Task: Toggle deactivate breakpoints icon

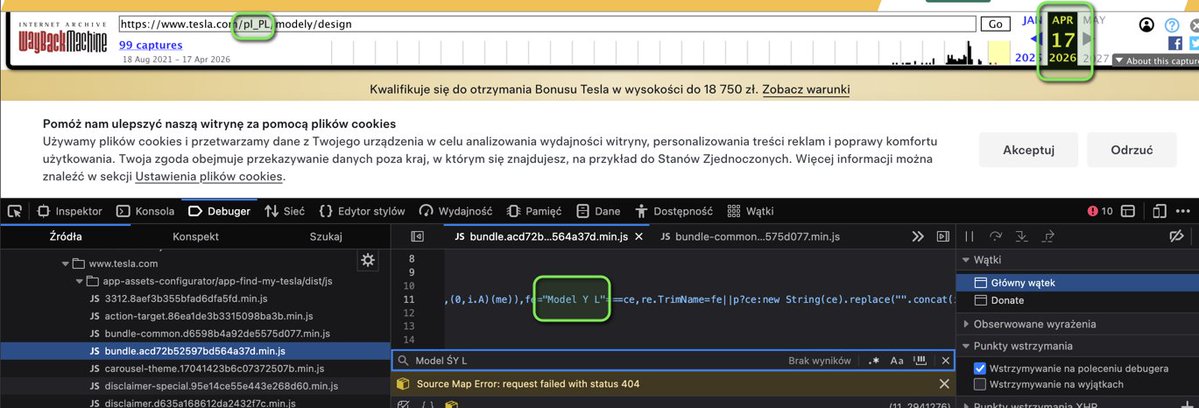Action: pos(1177,237)
